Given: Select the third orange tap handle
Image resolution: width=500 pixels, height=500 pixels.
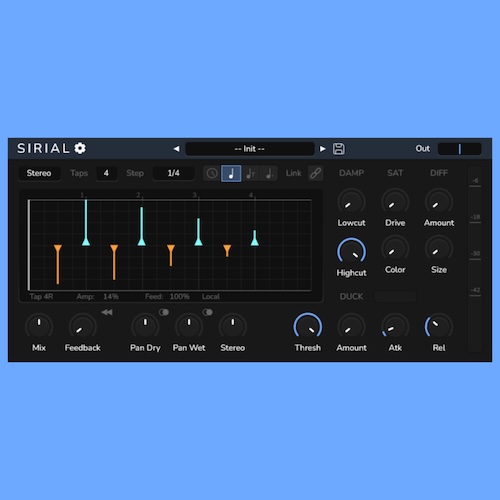Looking at the screenshot, I should tap(171, 248).
